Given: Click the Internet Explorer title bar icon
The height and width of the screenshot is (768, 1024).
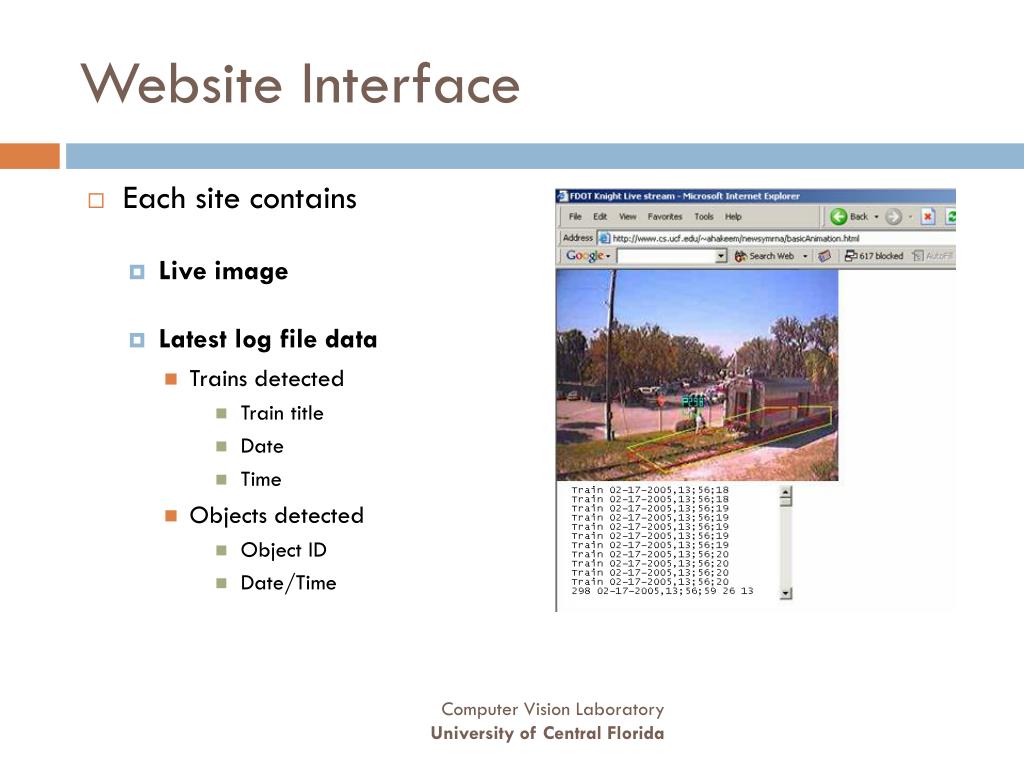Looking at the screenshot, I should pyautogui.click(x=562, y=196).
